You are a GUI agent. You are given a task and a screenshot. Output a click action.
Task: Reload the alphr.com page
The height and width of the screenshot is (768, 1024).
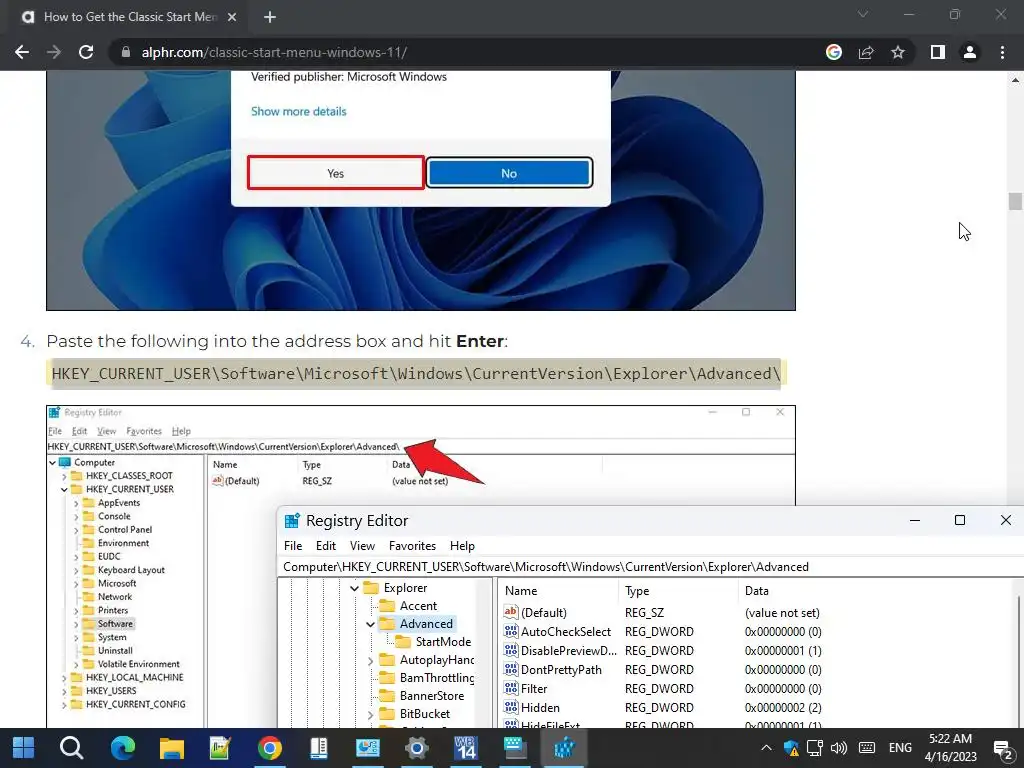(86, 52)
